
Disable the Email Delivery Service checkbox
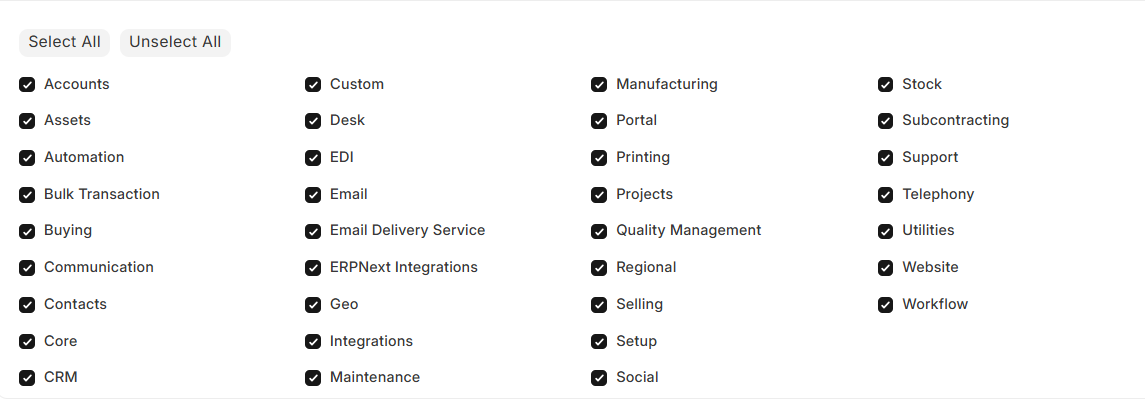[313, 231]
